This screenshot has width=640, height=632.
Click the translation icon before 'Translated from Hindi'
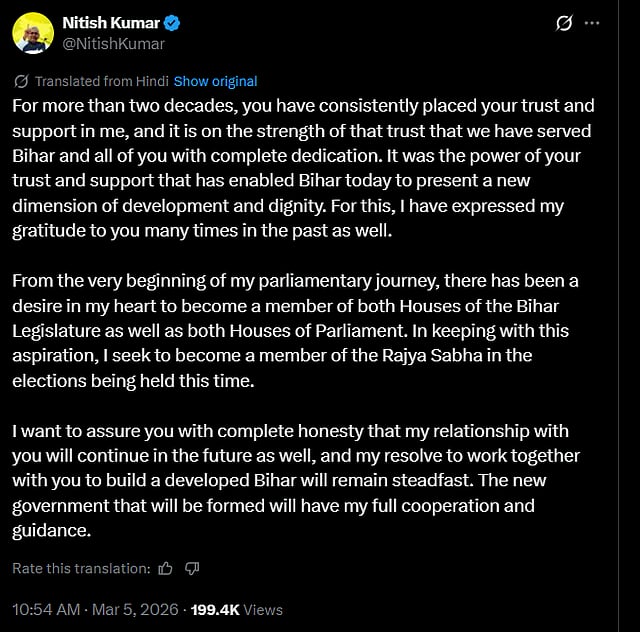coord(22,81)
